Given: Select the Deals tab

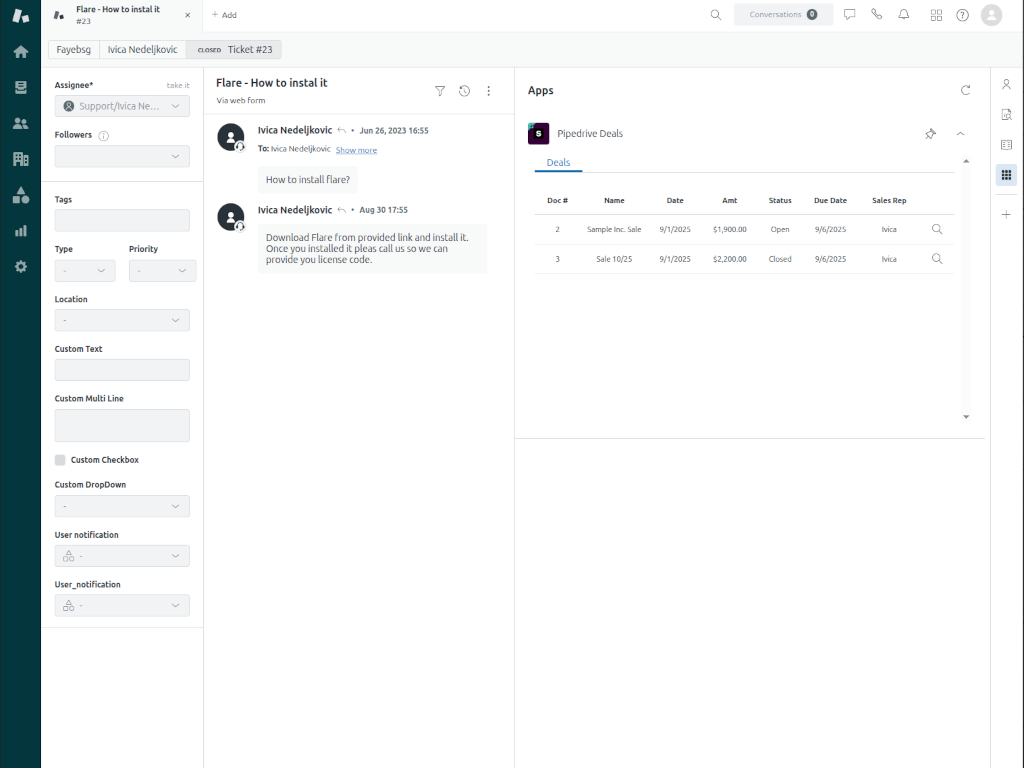Looking at the screenshot, I should tap(558, 162).
